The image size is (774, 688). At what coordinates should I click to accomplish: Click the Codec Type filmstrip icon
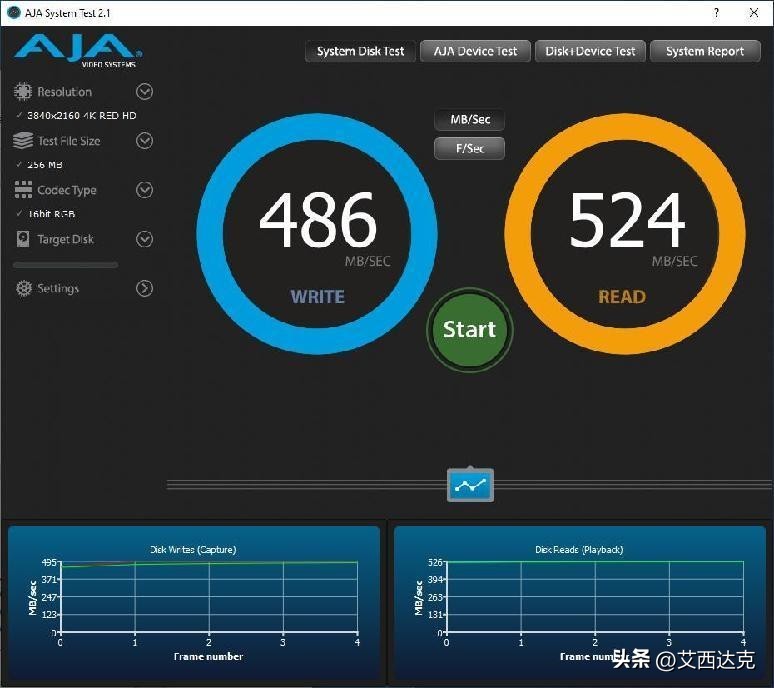click(x=23, y=190)
